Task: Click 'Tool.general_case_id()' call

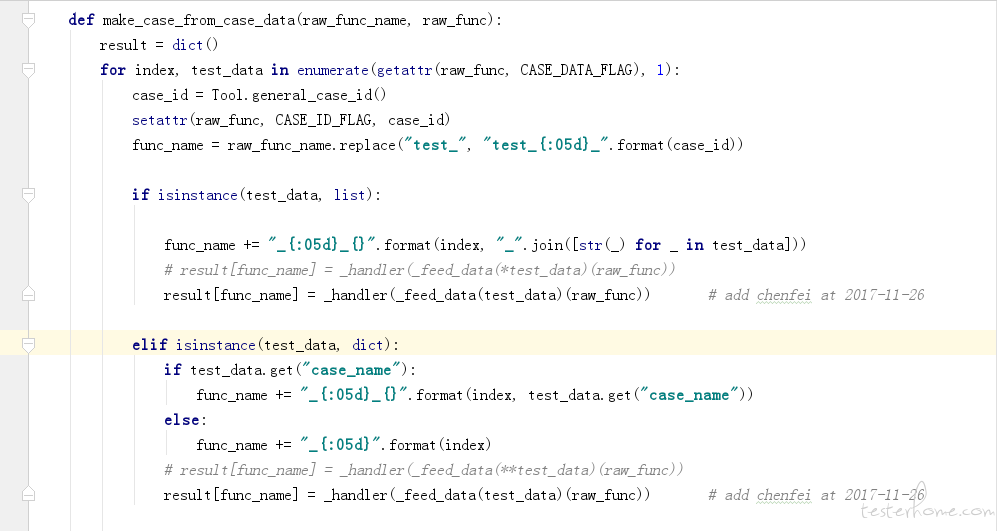Action: 299,95
